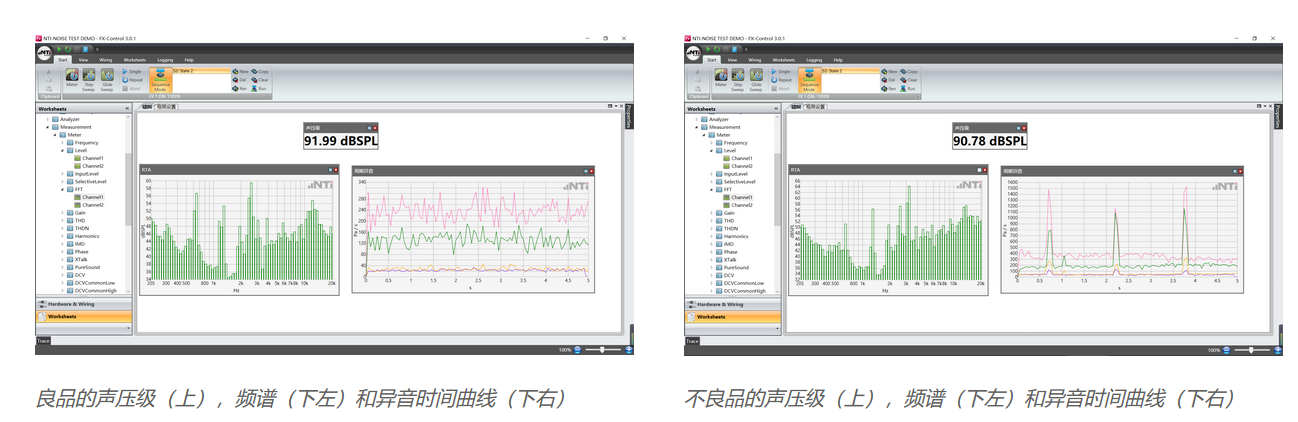Select FFT Channel1 in right window tree
This screenshot has width=1298, height=422.
pyautogui.click(x=742, y=197)
